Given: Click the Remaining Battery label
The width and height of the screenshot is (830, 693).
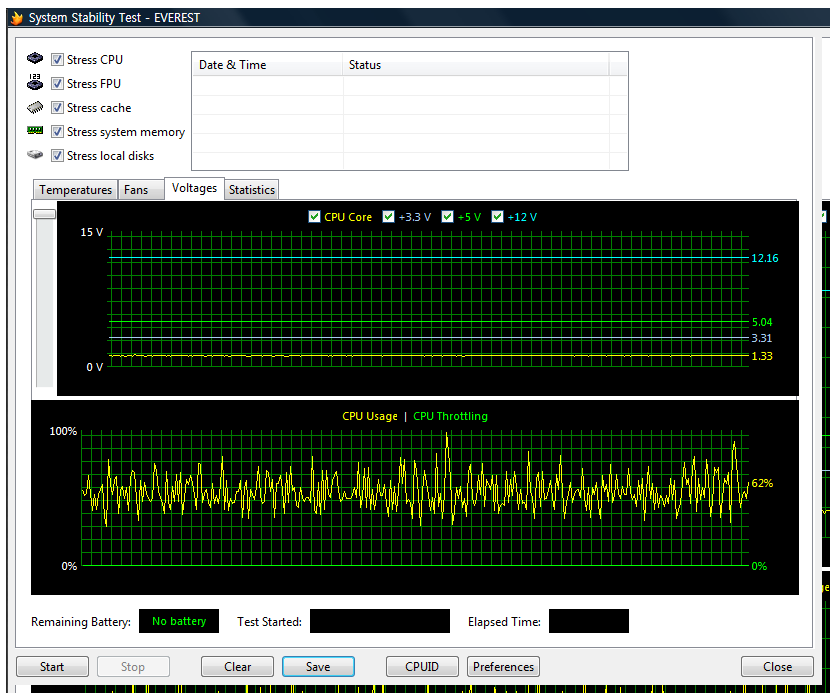Looking at the screenshot, I should pos(80,622).
